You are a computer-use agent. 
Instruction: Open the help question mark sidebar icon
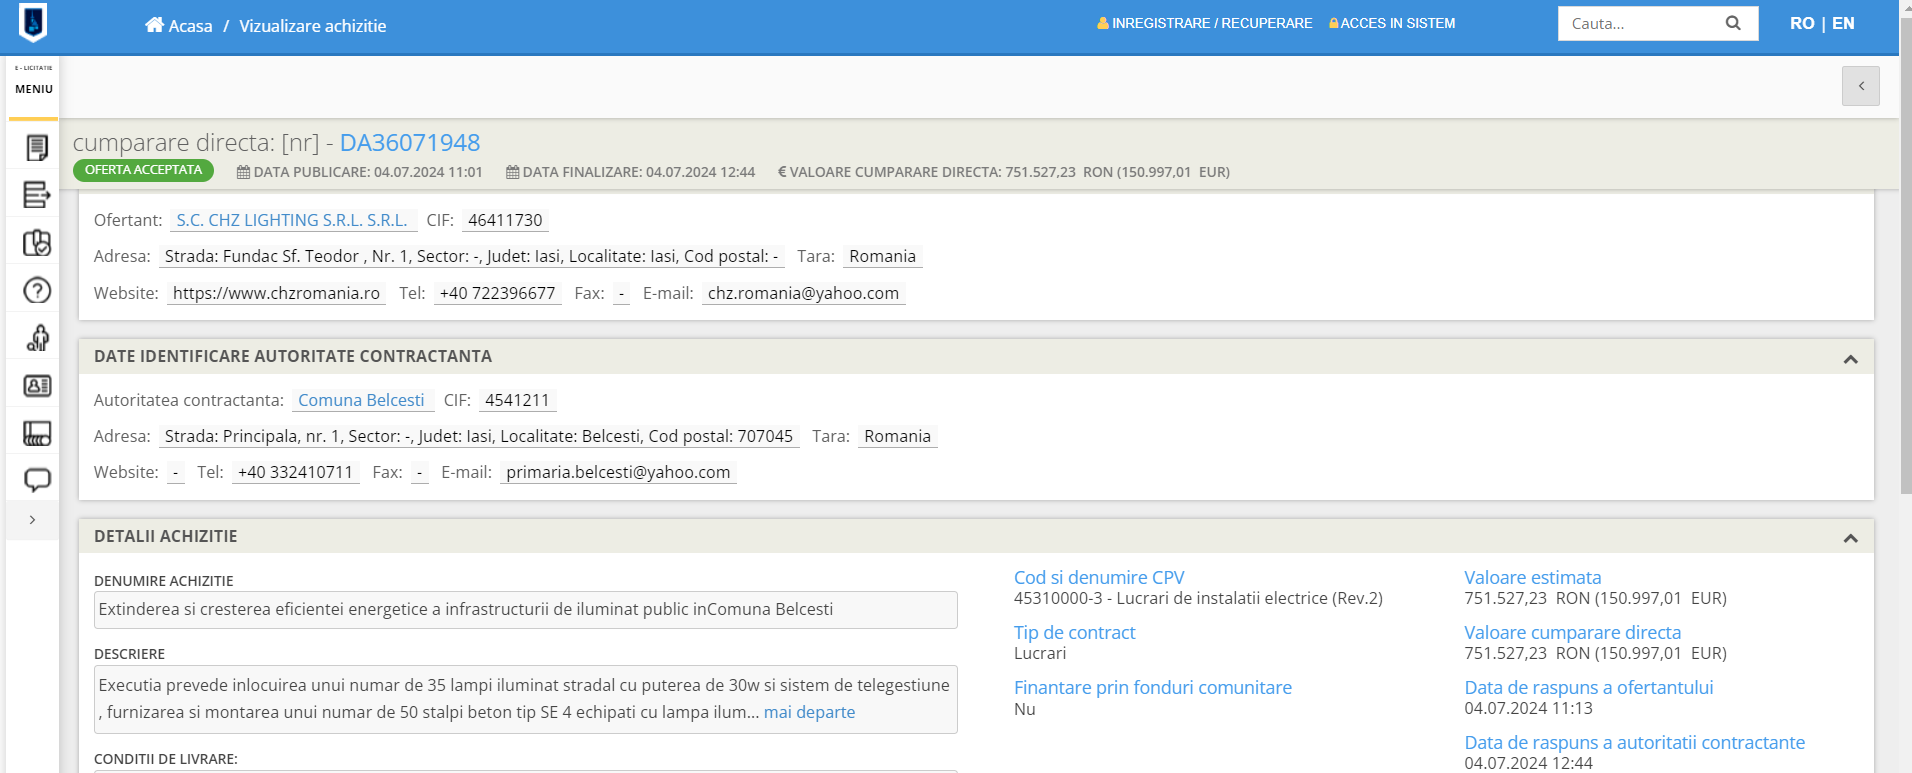pyautogui.click(x=37, y=290)
